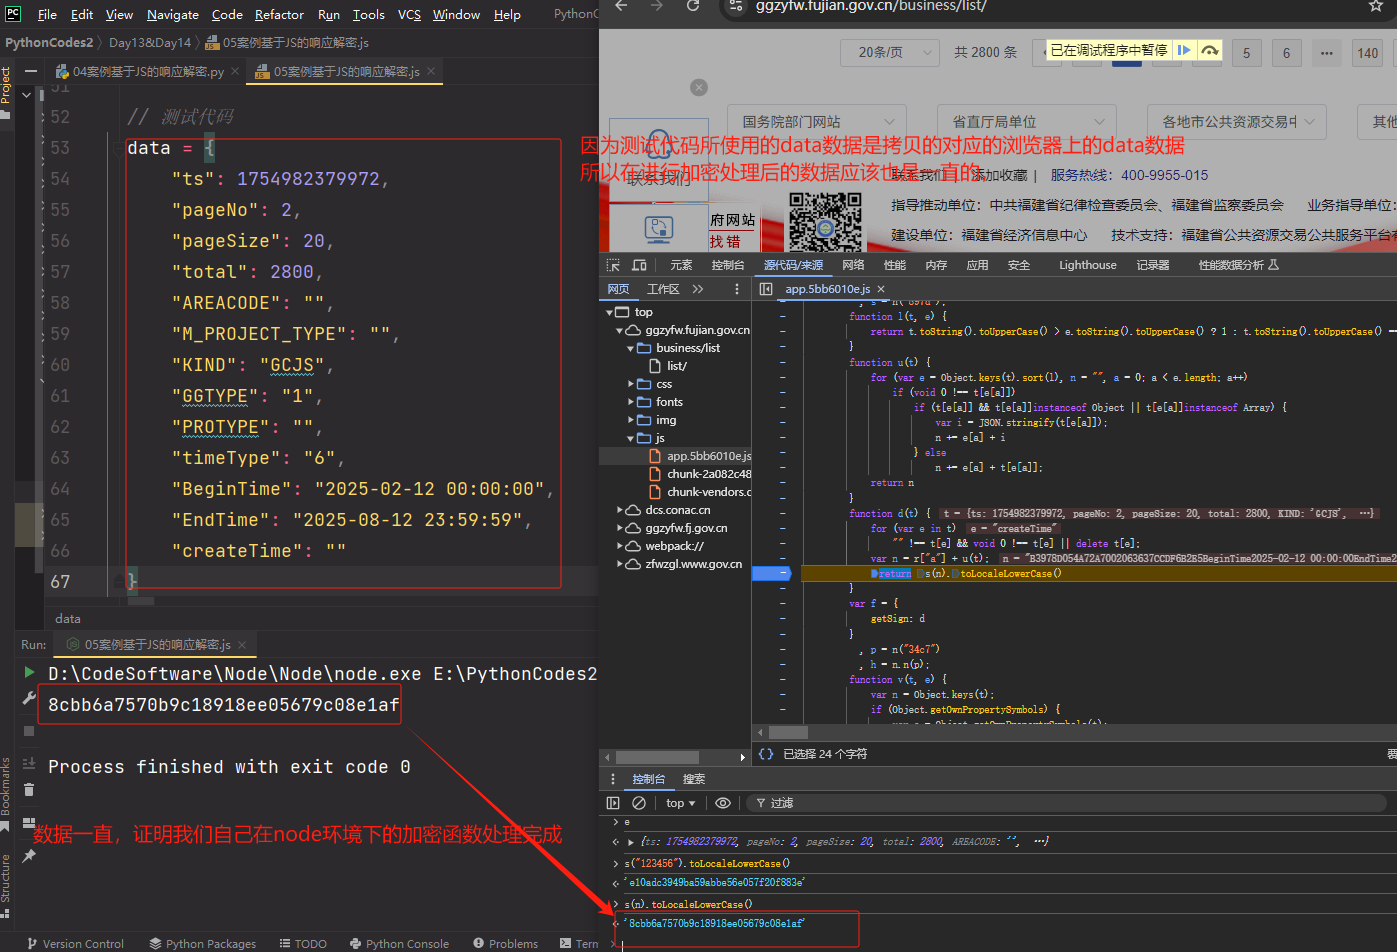Open the Problems tool window
Image resolution: width=1397 pixels, height=952 pixels.
[505, 943]
